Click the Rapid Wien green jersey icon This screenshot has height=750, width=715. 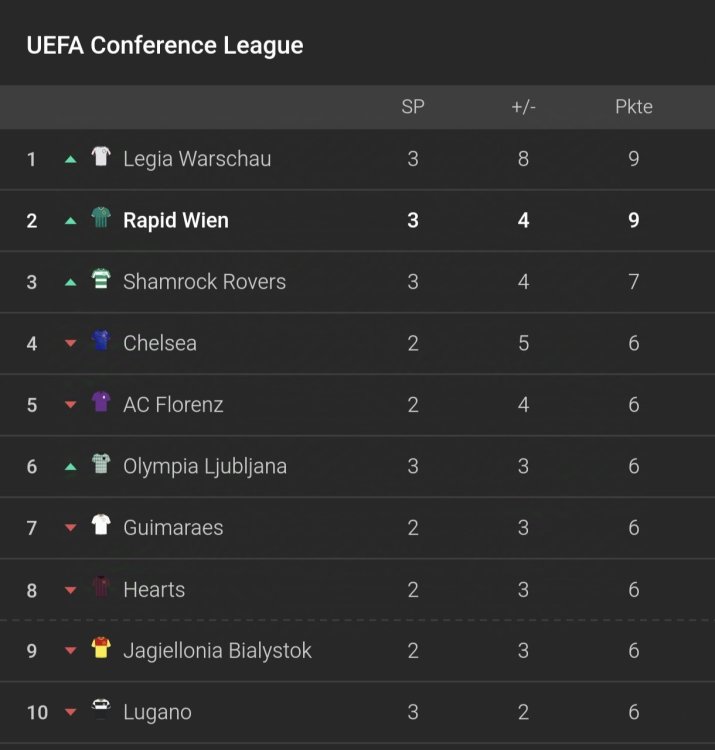[101, 219]
